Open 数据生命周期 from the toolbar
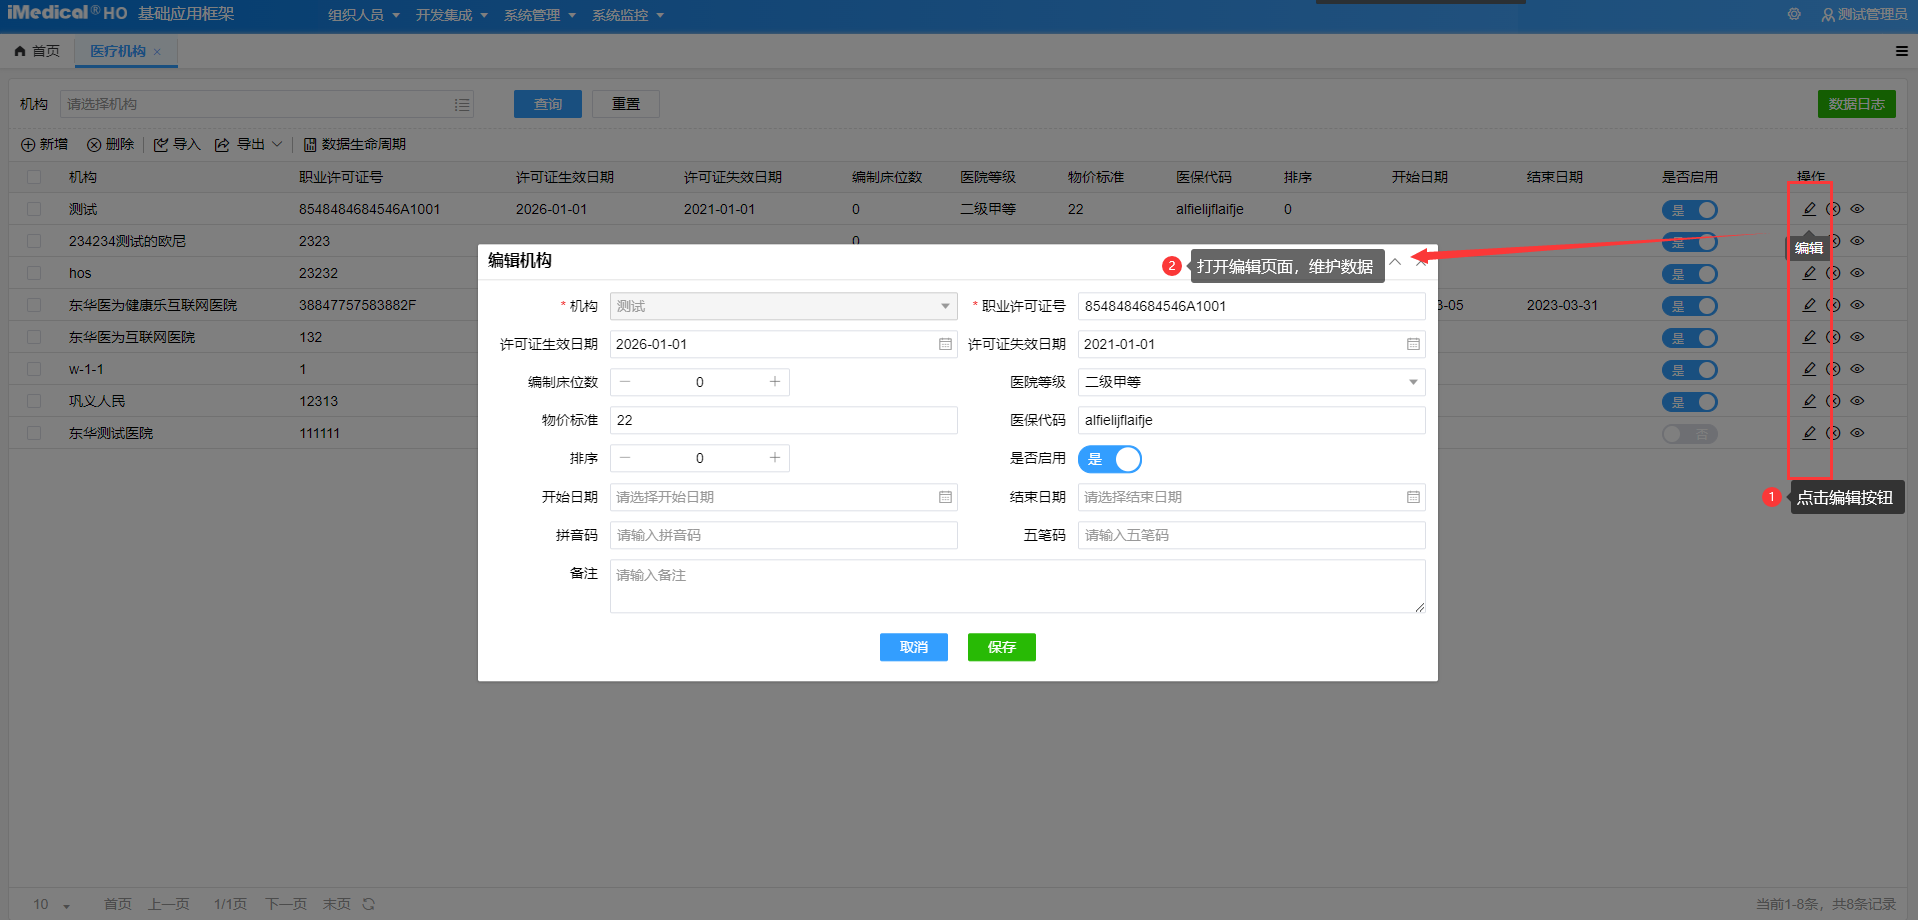 pyautogui.click(x=355, y=145)
